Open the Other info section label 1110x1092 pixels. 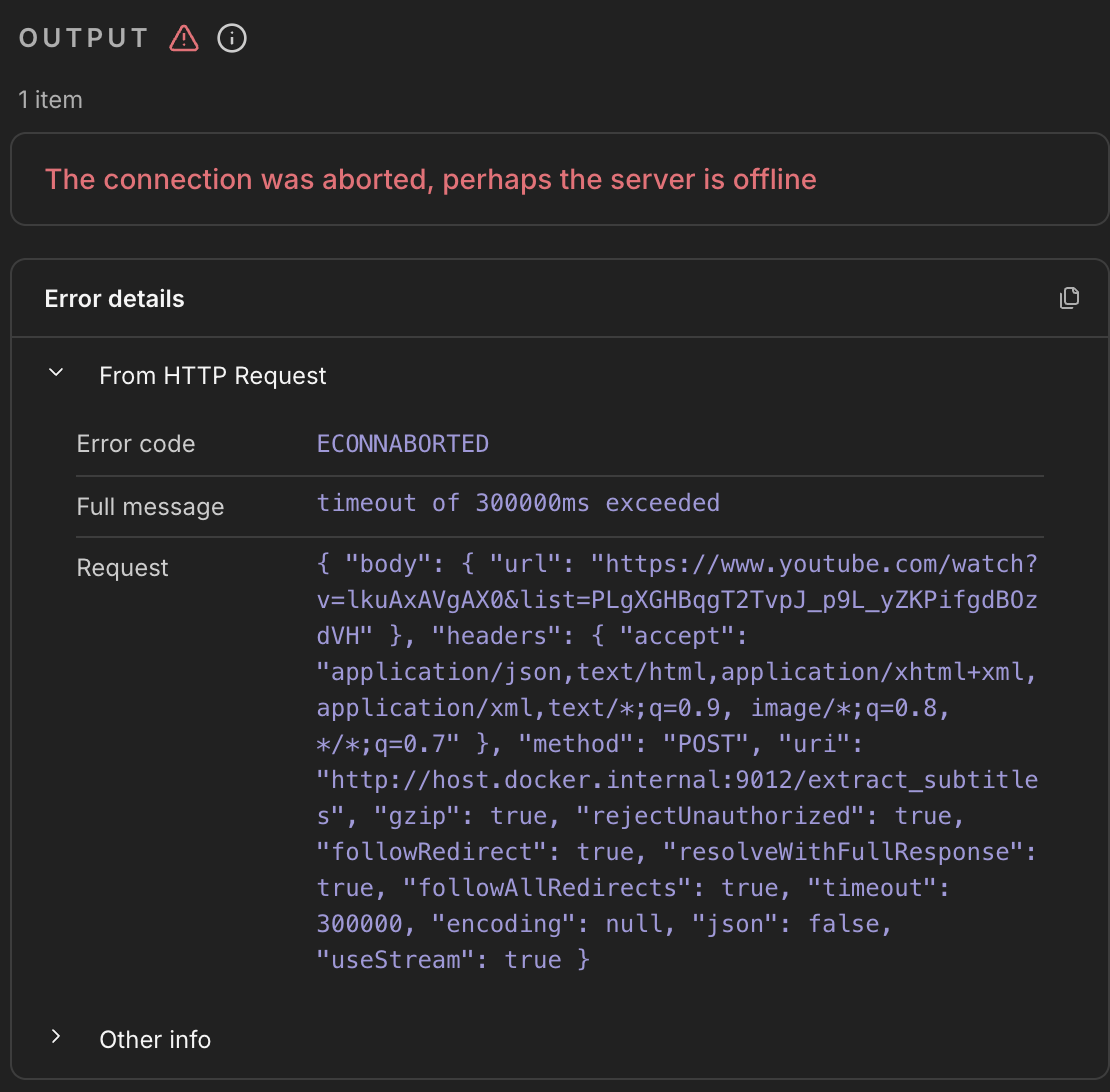coord(155,1040)
